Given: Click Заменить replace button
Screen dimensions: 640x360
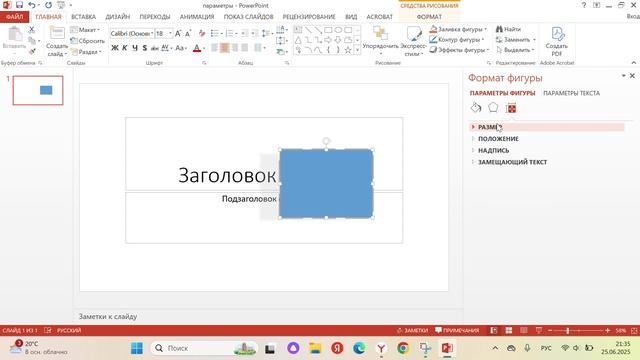Looking at the screenshot, I should (x=516, y=40).
